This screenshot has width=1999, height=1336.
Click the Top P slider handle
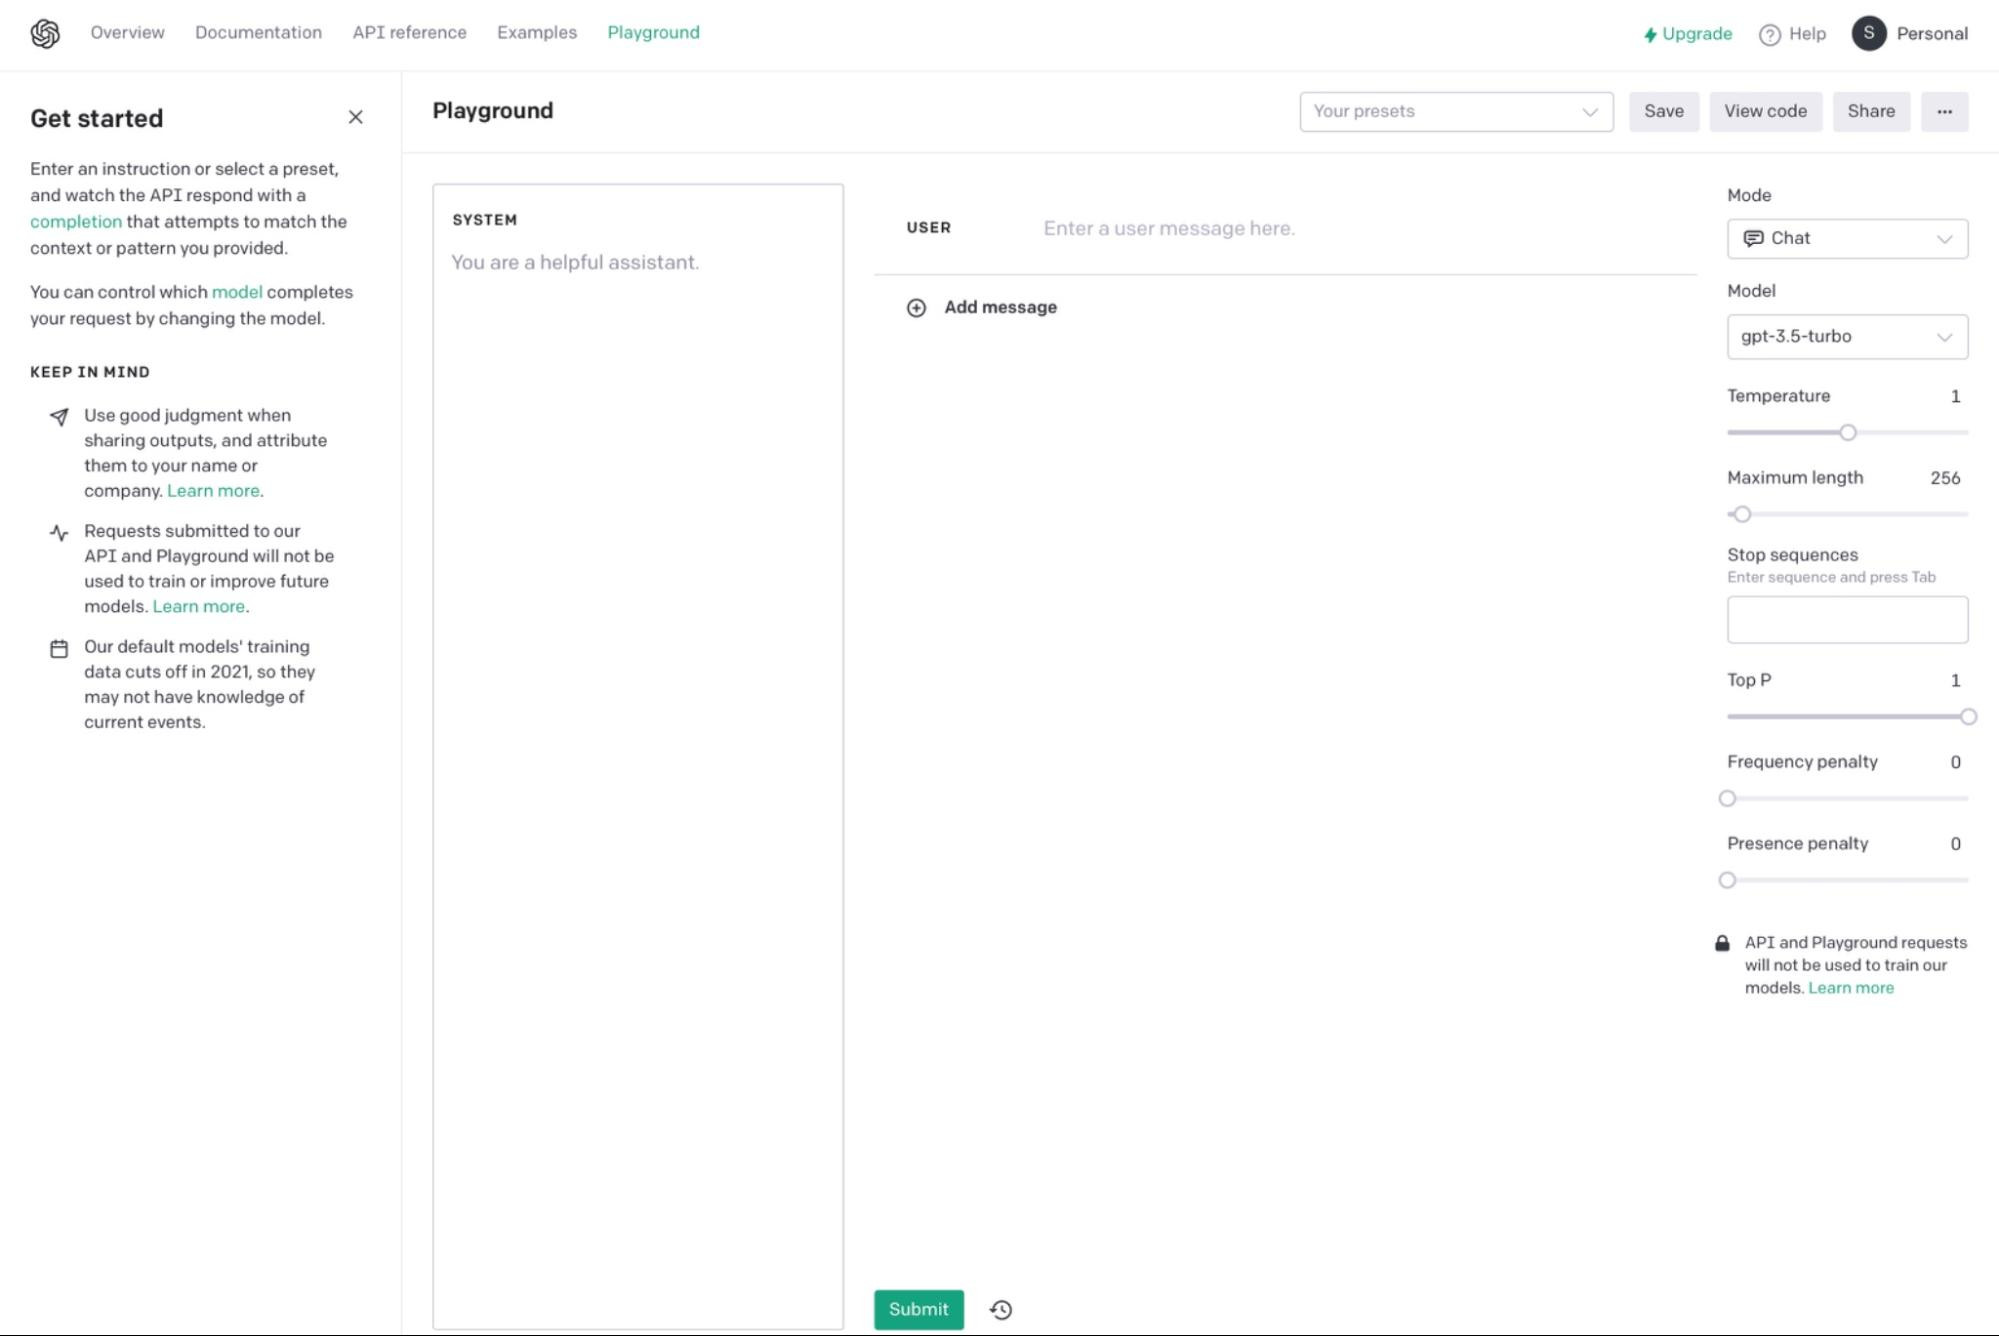point(1967,717)
